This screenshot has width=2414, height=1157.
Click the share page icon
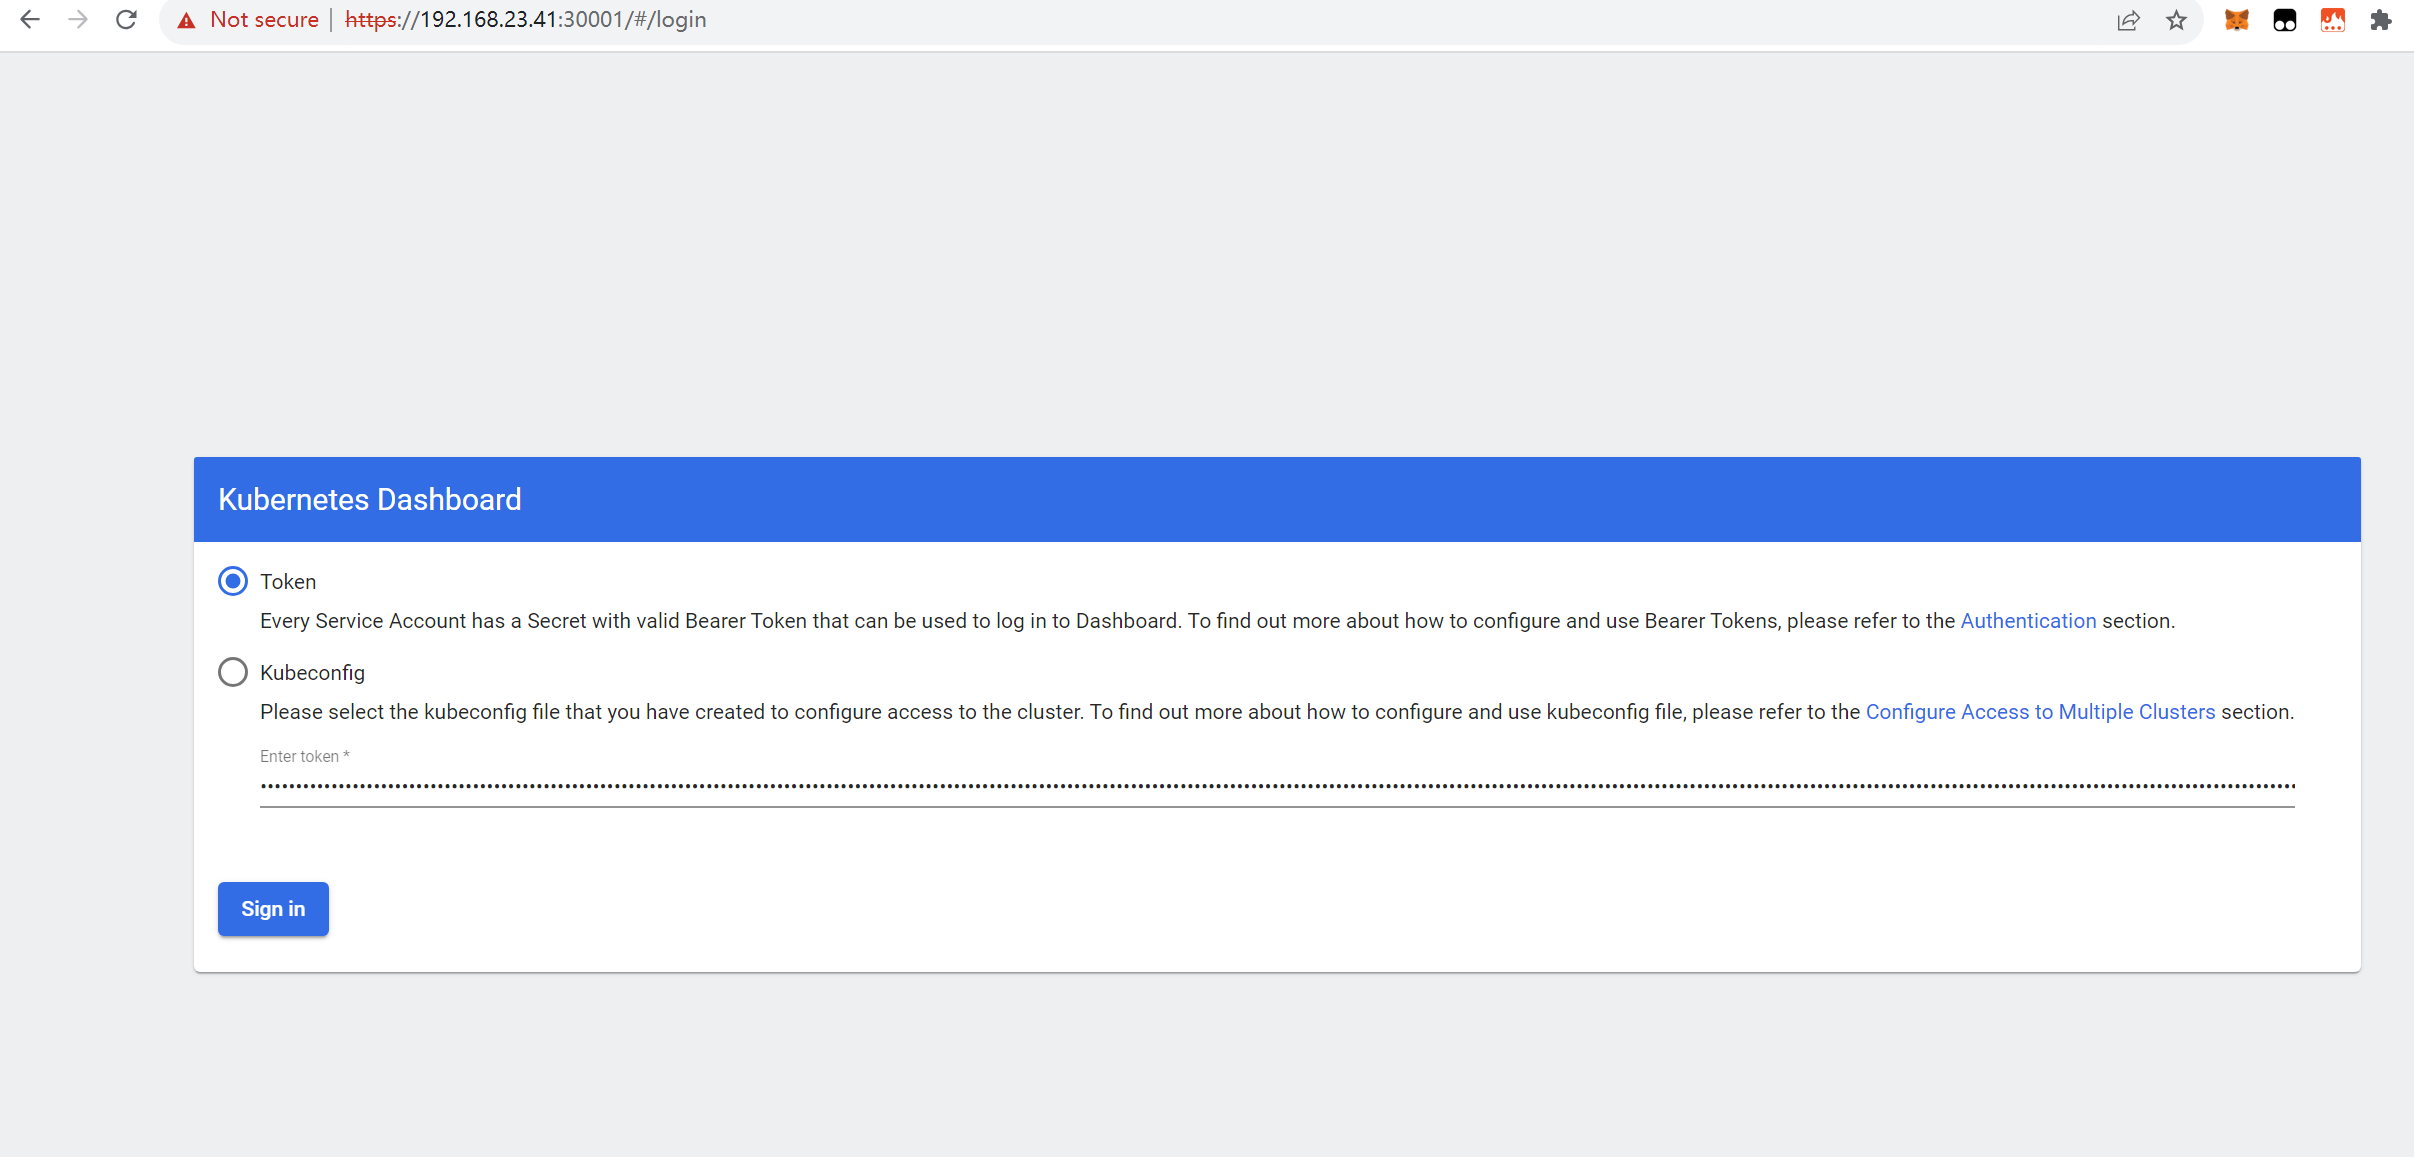2128,21
